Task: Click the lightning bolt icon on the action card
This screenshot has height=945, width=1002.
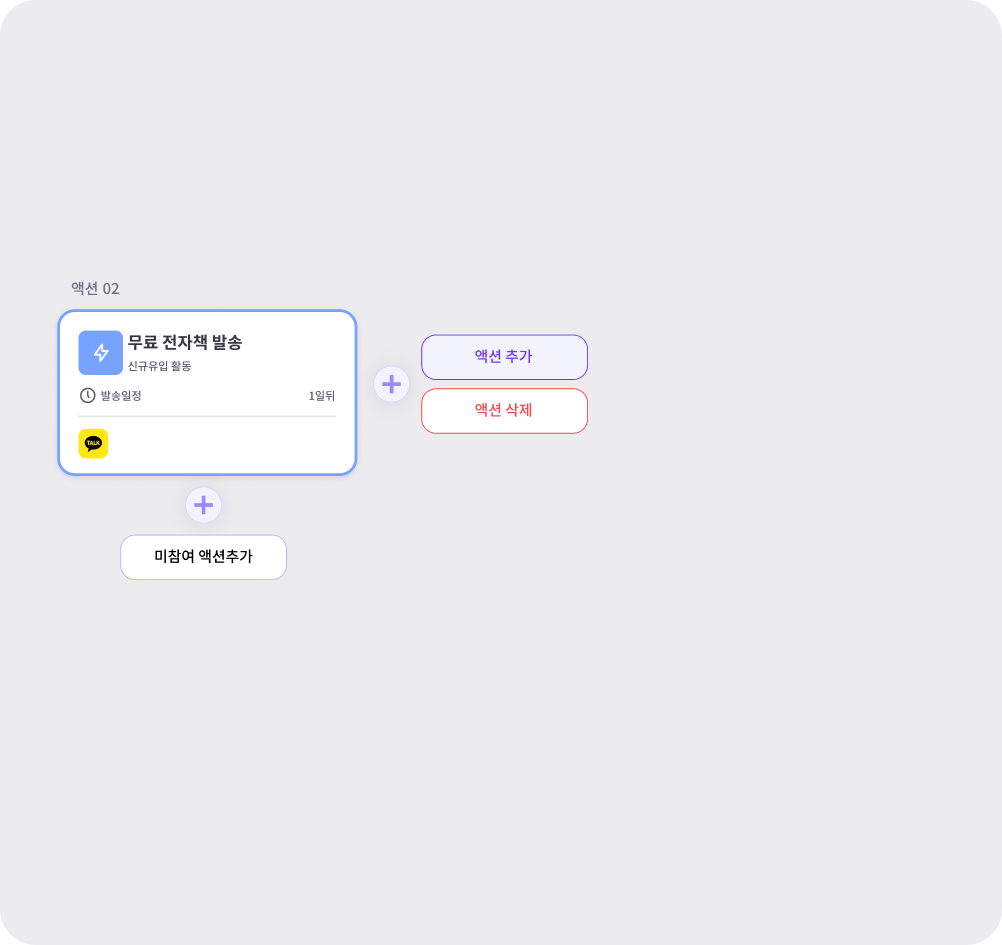Action: pos(100,352)
